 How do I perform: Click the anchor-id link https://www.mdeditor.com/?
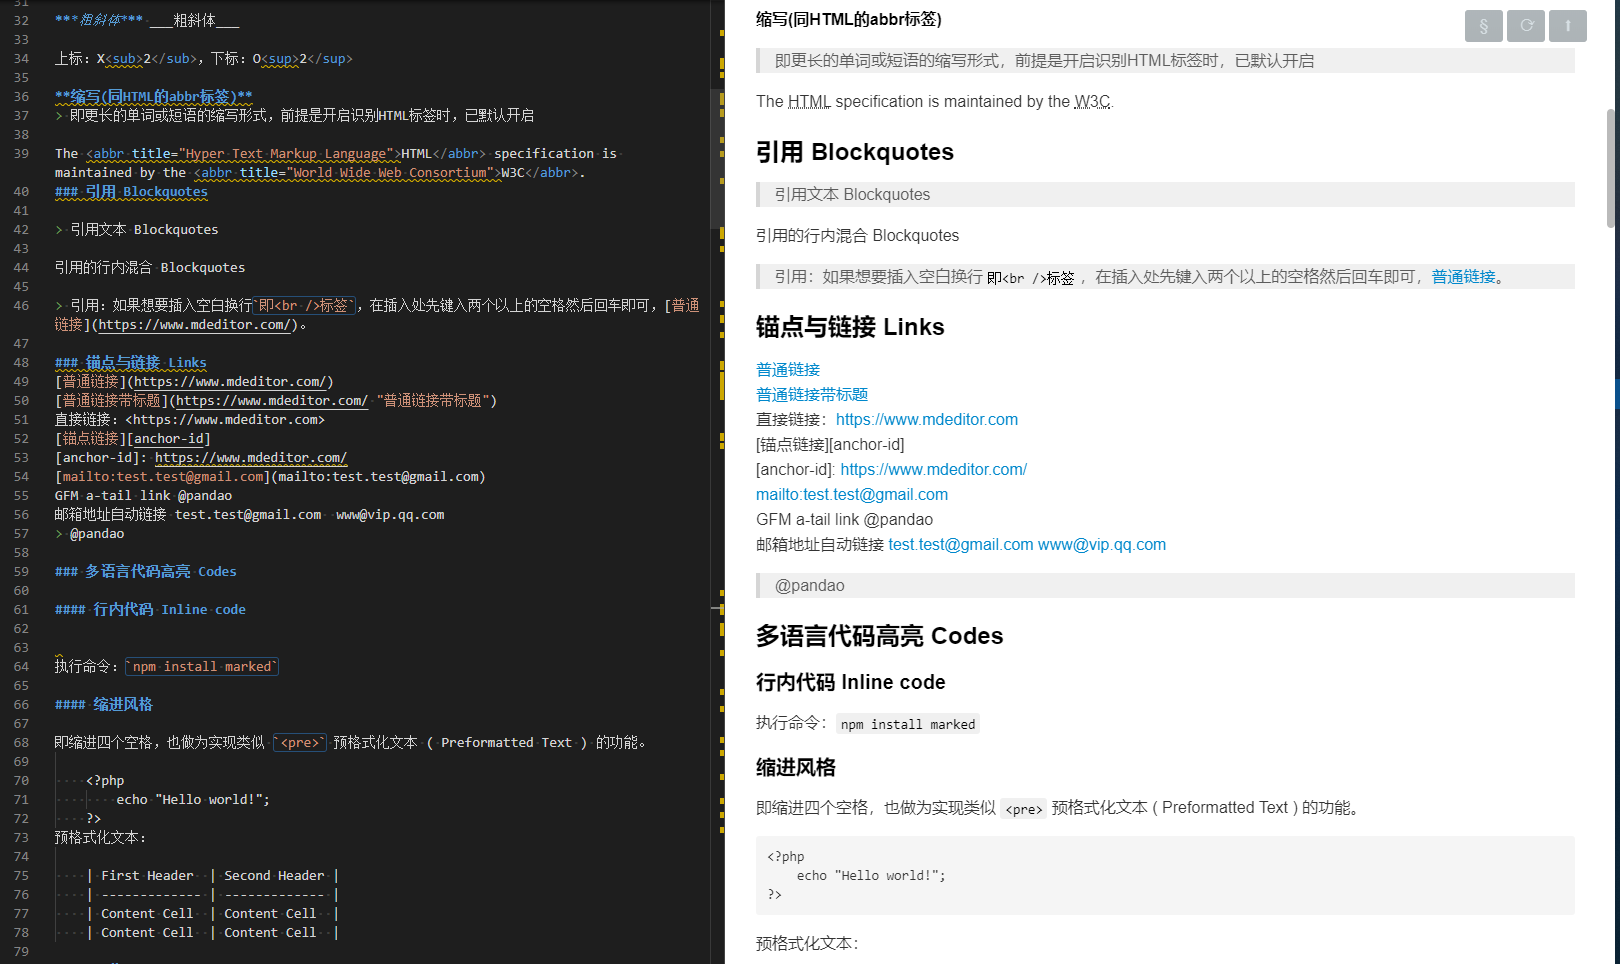coord(934,469)
